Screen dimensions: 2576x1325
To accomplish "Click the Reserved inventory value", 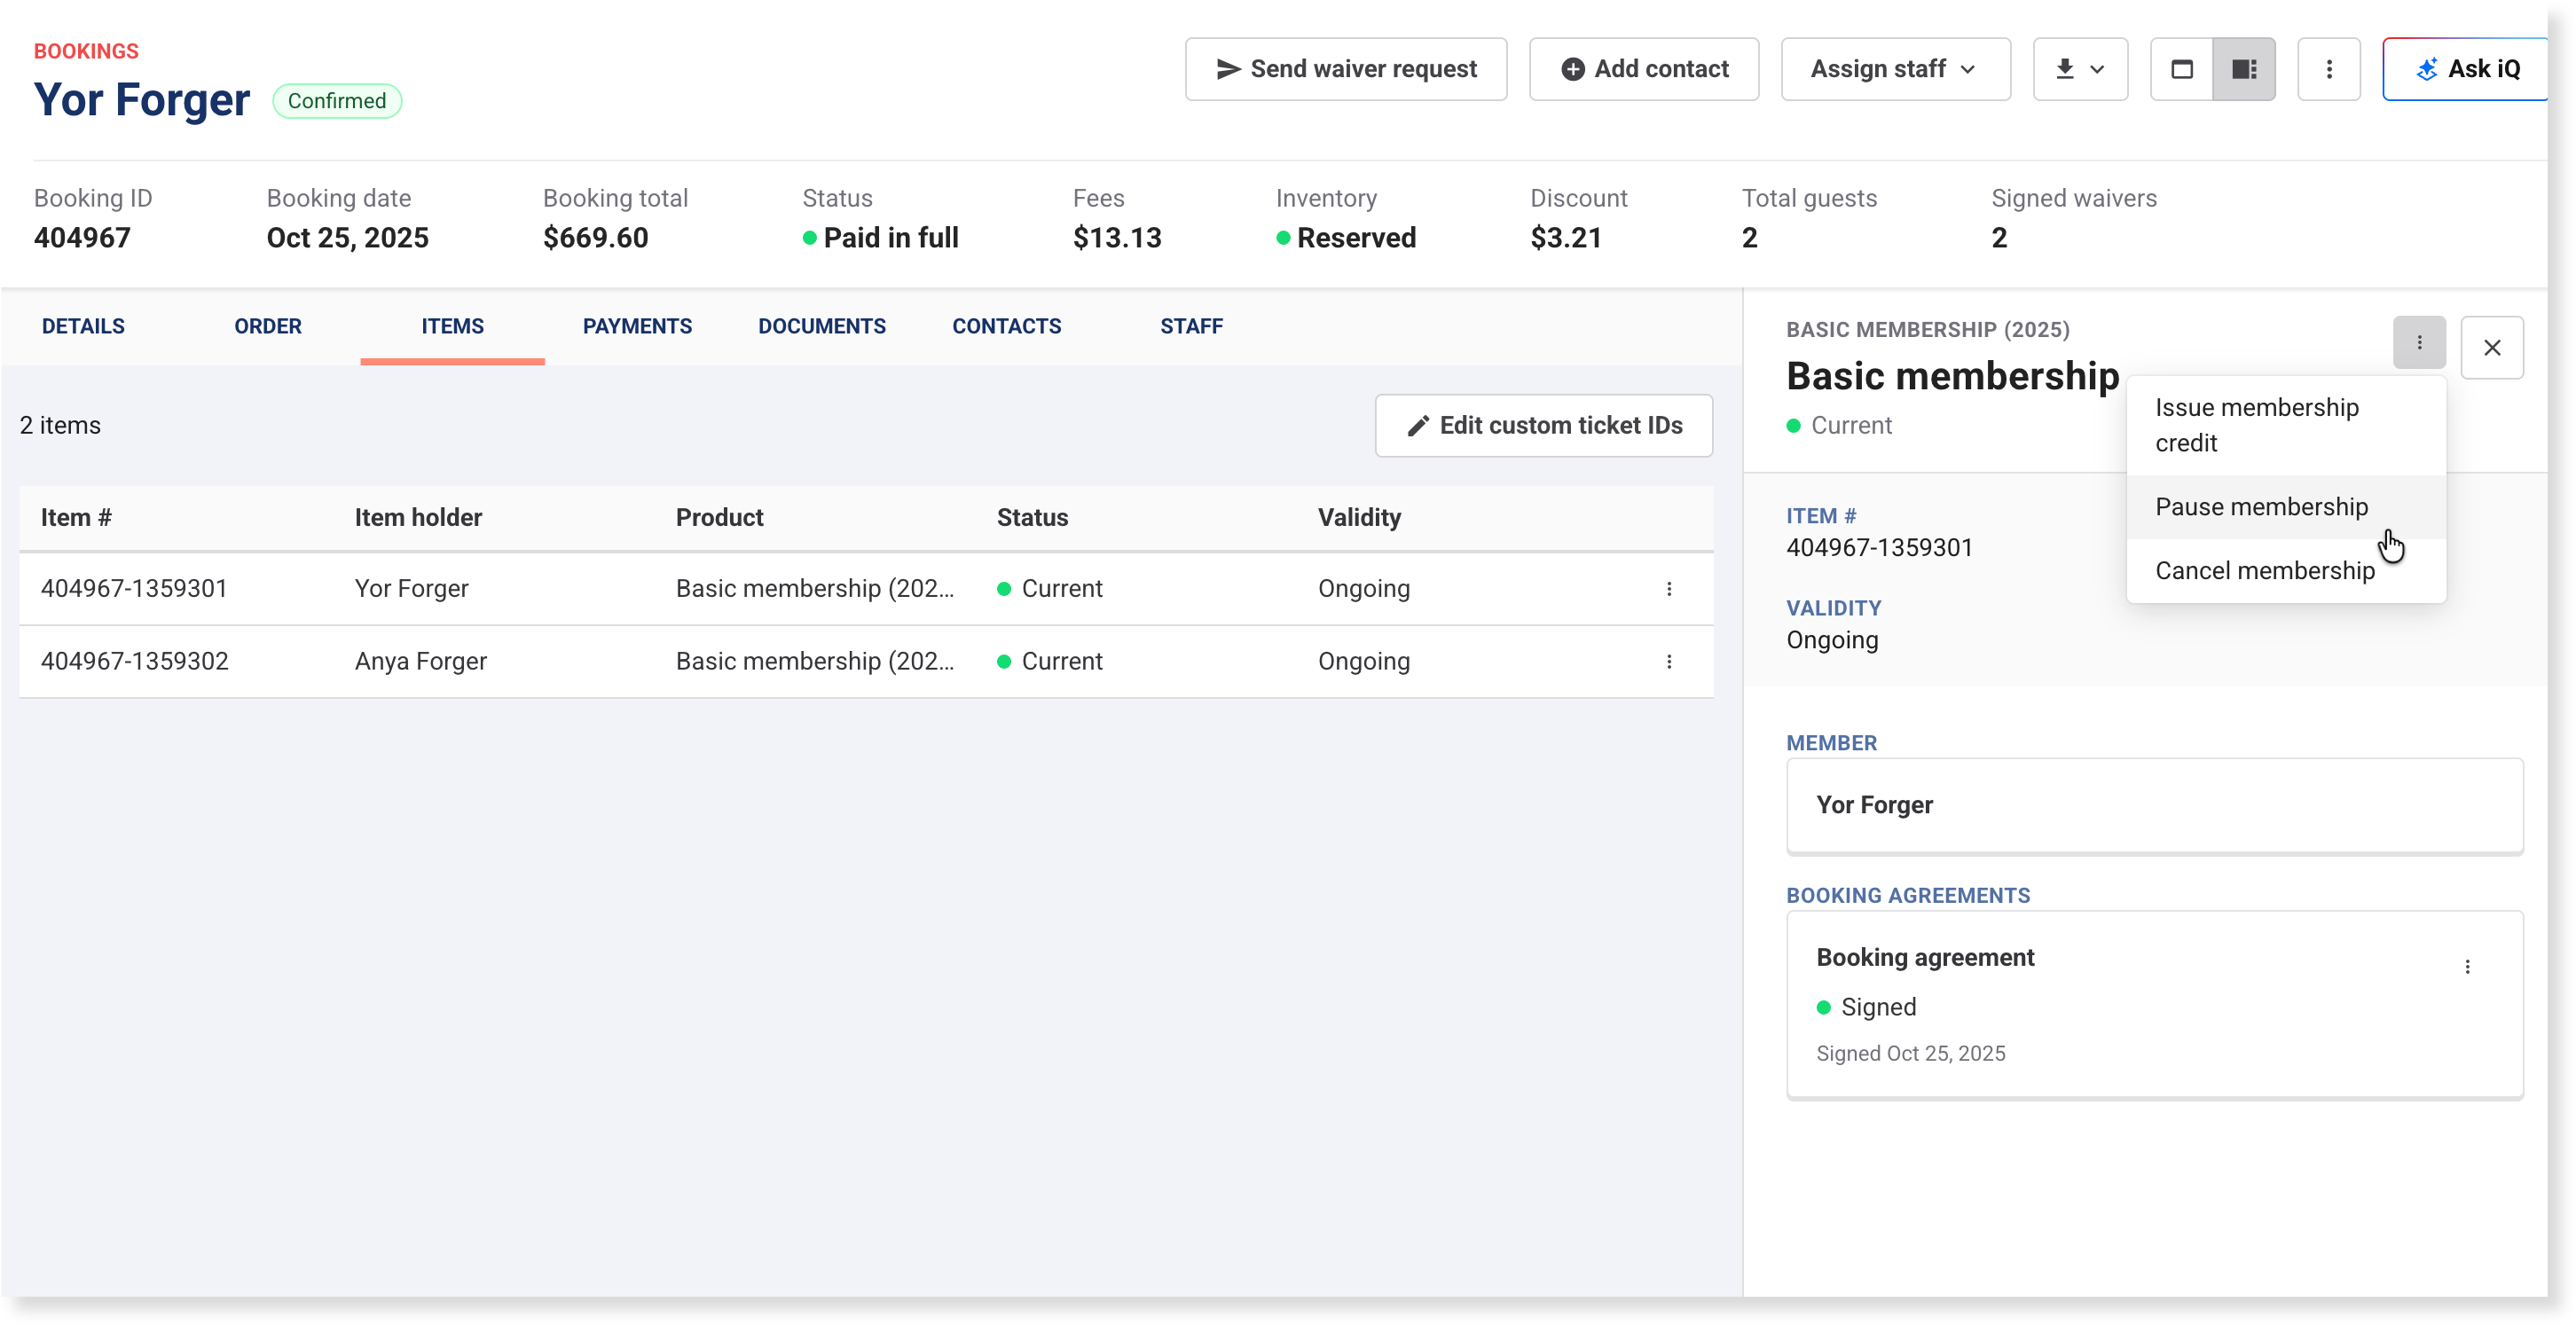I will [1346, 238].
